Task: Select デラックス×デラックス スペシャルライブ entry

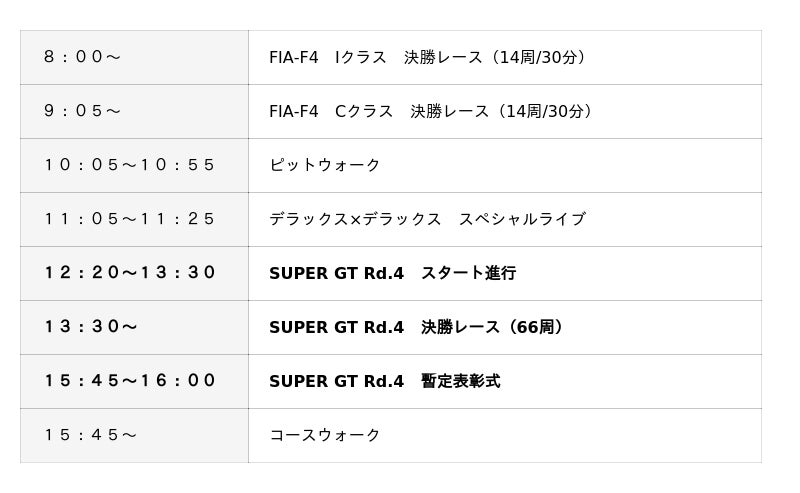Action: (428, 219)
